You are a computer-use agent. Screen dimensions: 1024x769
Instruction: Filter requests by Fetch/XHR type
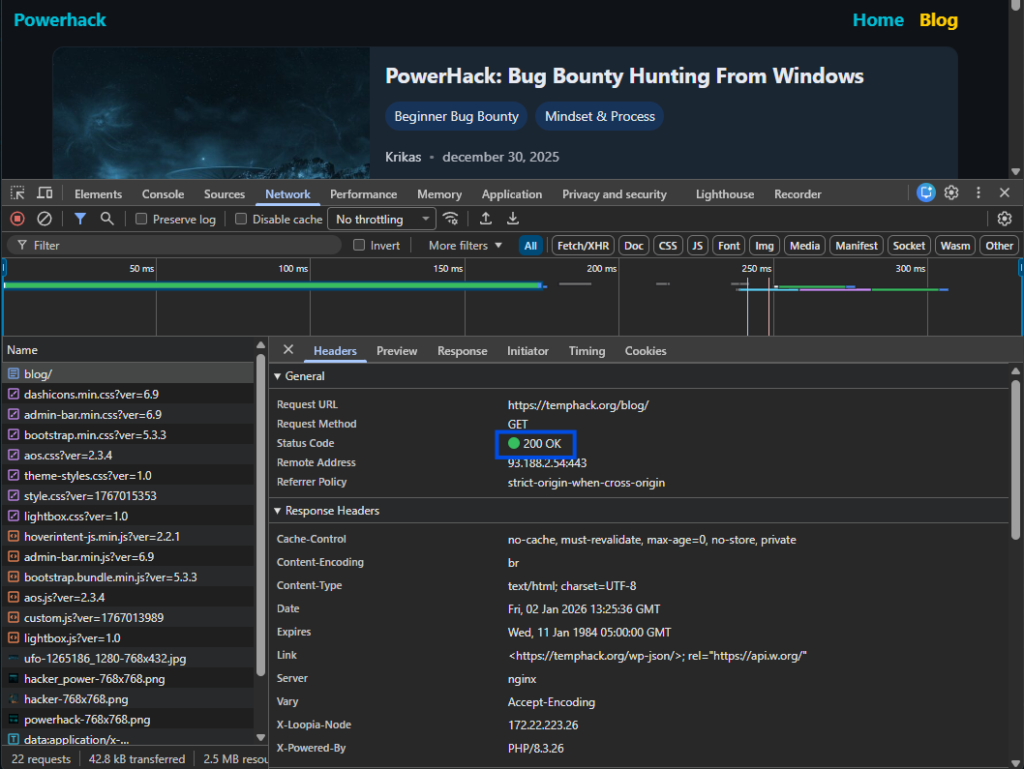coord(583,245)
